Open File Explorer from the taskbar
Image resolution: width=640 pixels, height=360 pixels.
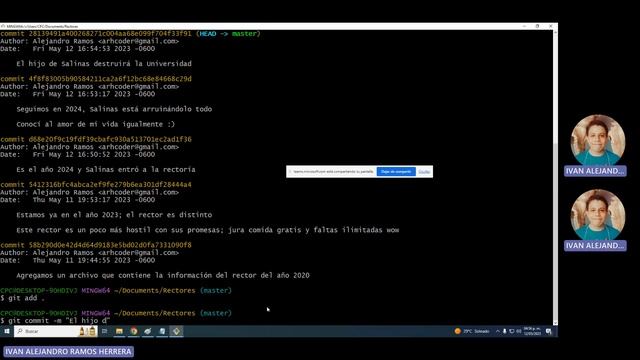tap(119, 331)
